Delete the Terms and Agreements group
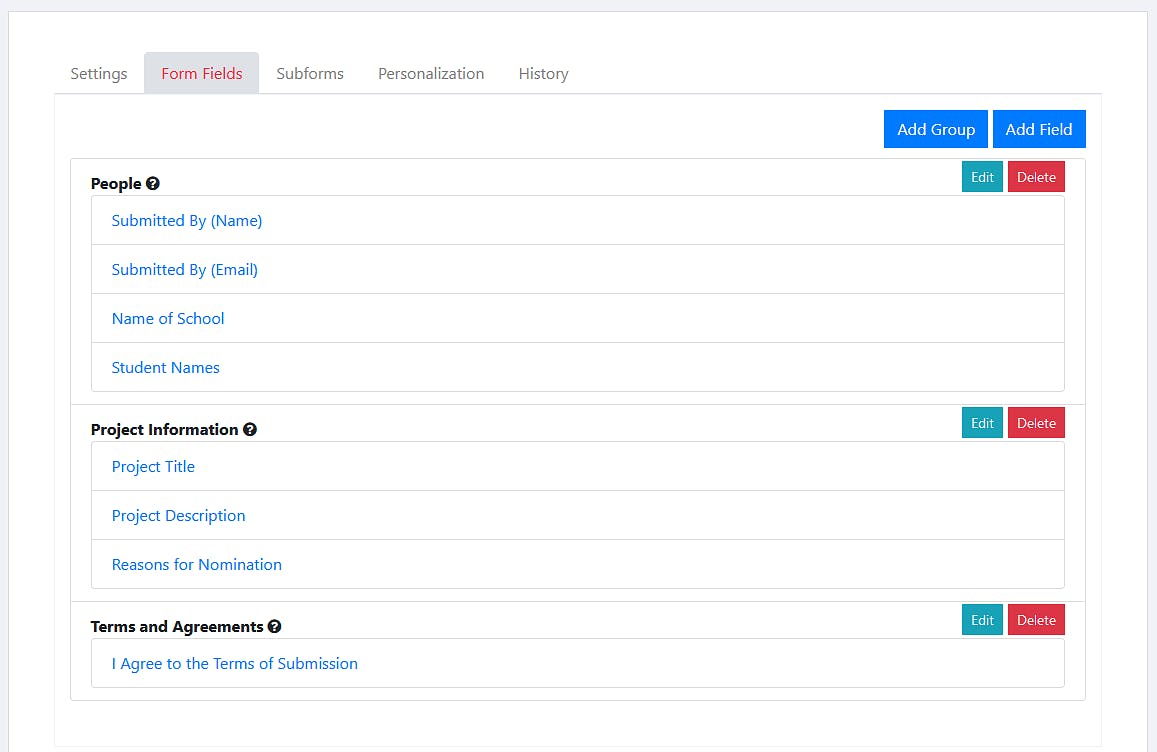This screenshot has height=752, width=1157. click(x=1036, y=620)
